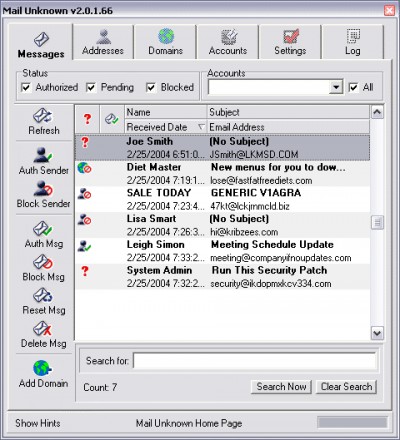This screenshot has width=400, height=440.
Task: Click email hi@kribzees.com
Action: click(244, 232)
